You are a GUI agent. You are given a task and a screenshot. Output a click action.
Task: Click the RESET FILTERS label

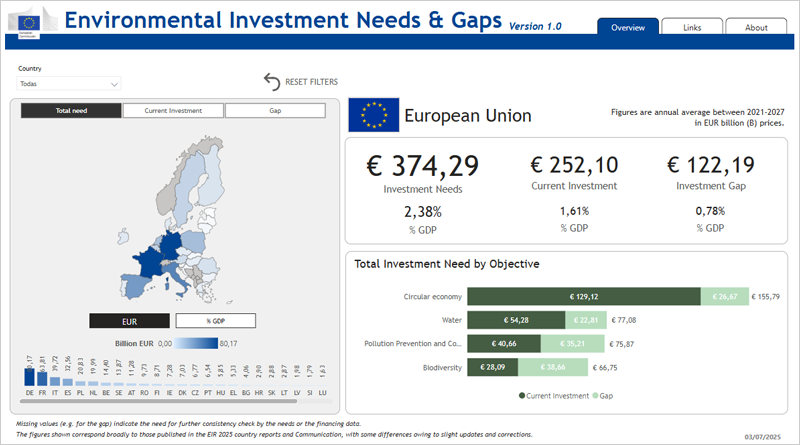311,82
